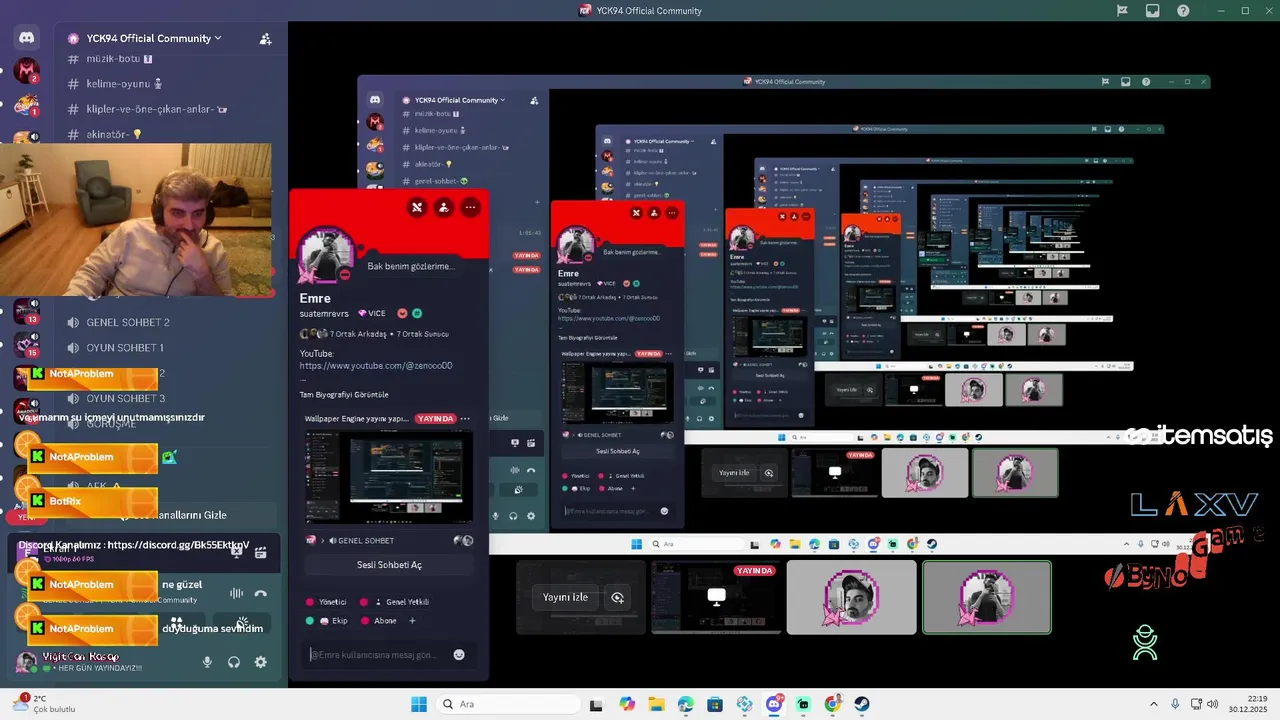Pop out the stream with the icon beside the bottom-row Yayını İzle
The image size is (1280, 720).
617,597
